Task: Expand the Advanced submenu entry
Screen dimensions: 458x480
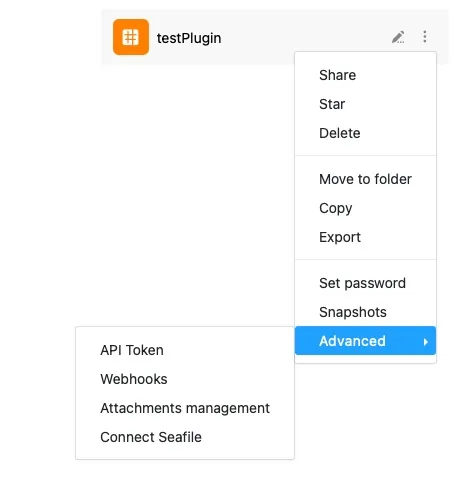Action: tap(366, 341)
